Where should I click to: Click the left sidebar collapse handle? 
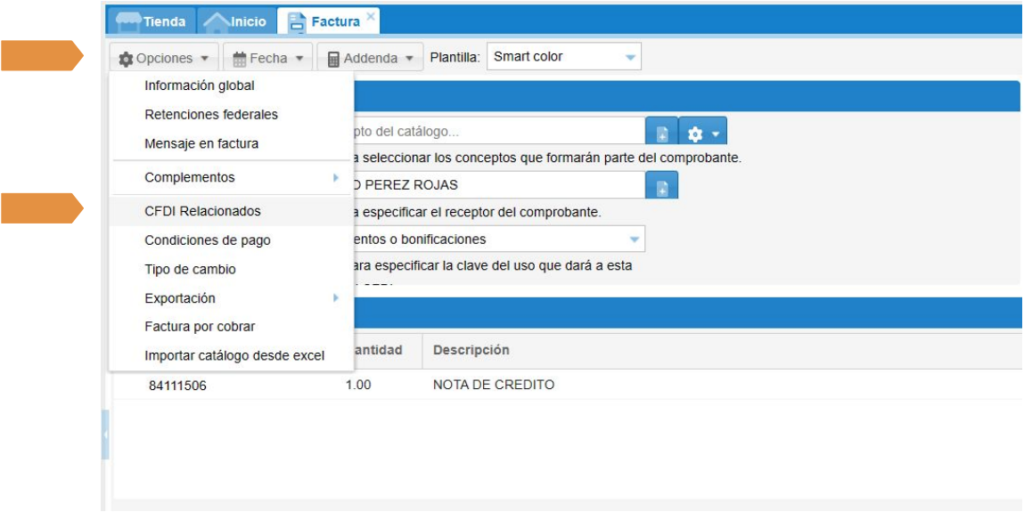pyautogui.click(x=105, y=435)
